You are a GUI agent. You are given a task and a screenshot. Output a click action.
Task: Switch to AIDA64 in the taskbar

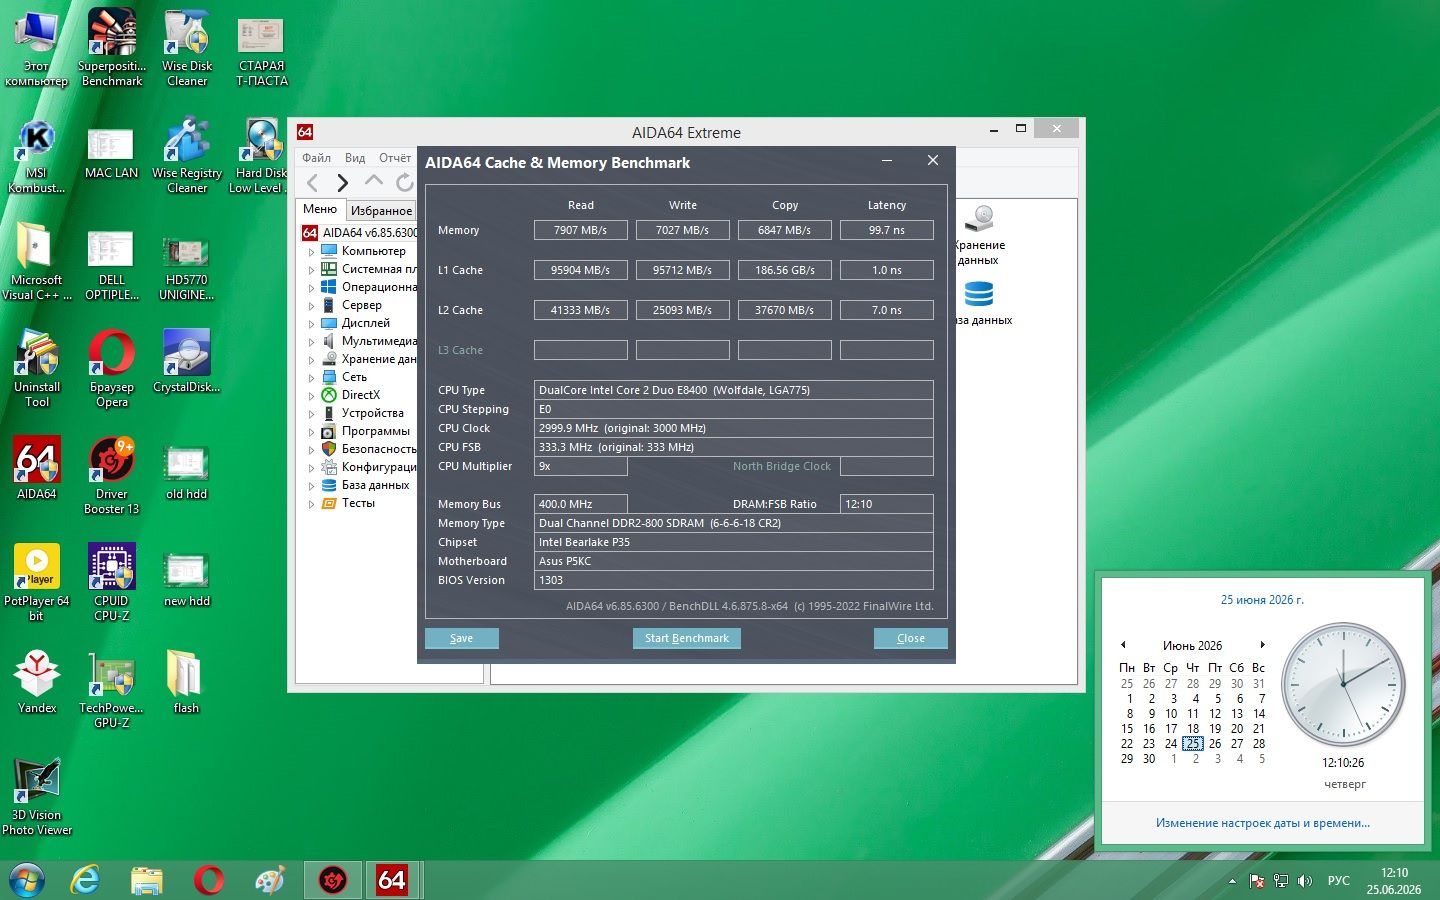(391, 880)
